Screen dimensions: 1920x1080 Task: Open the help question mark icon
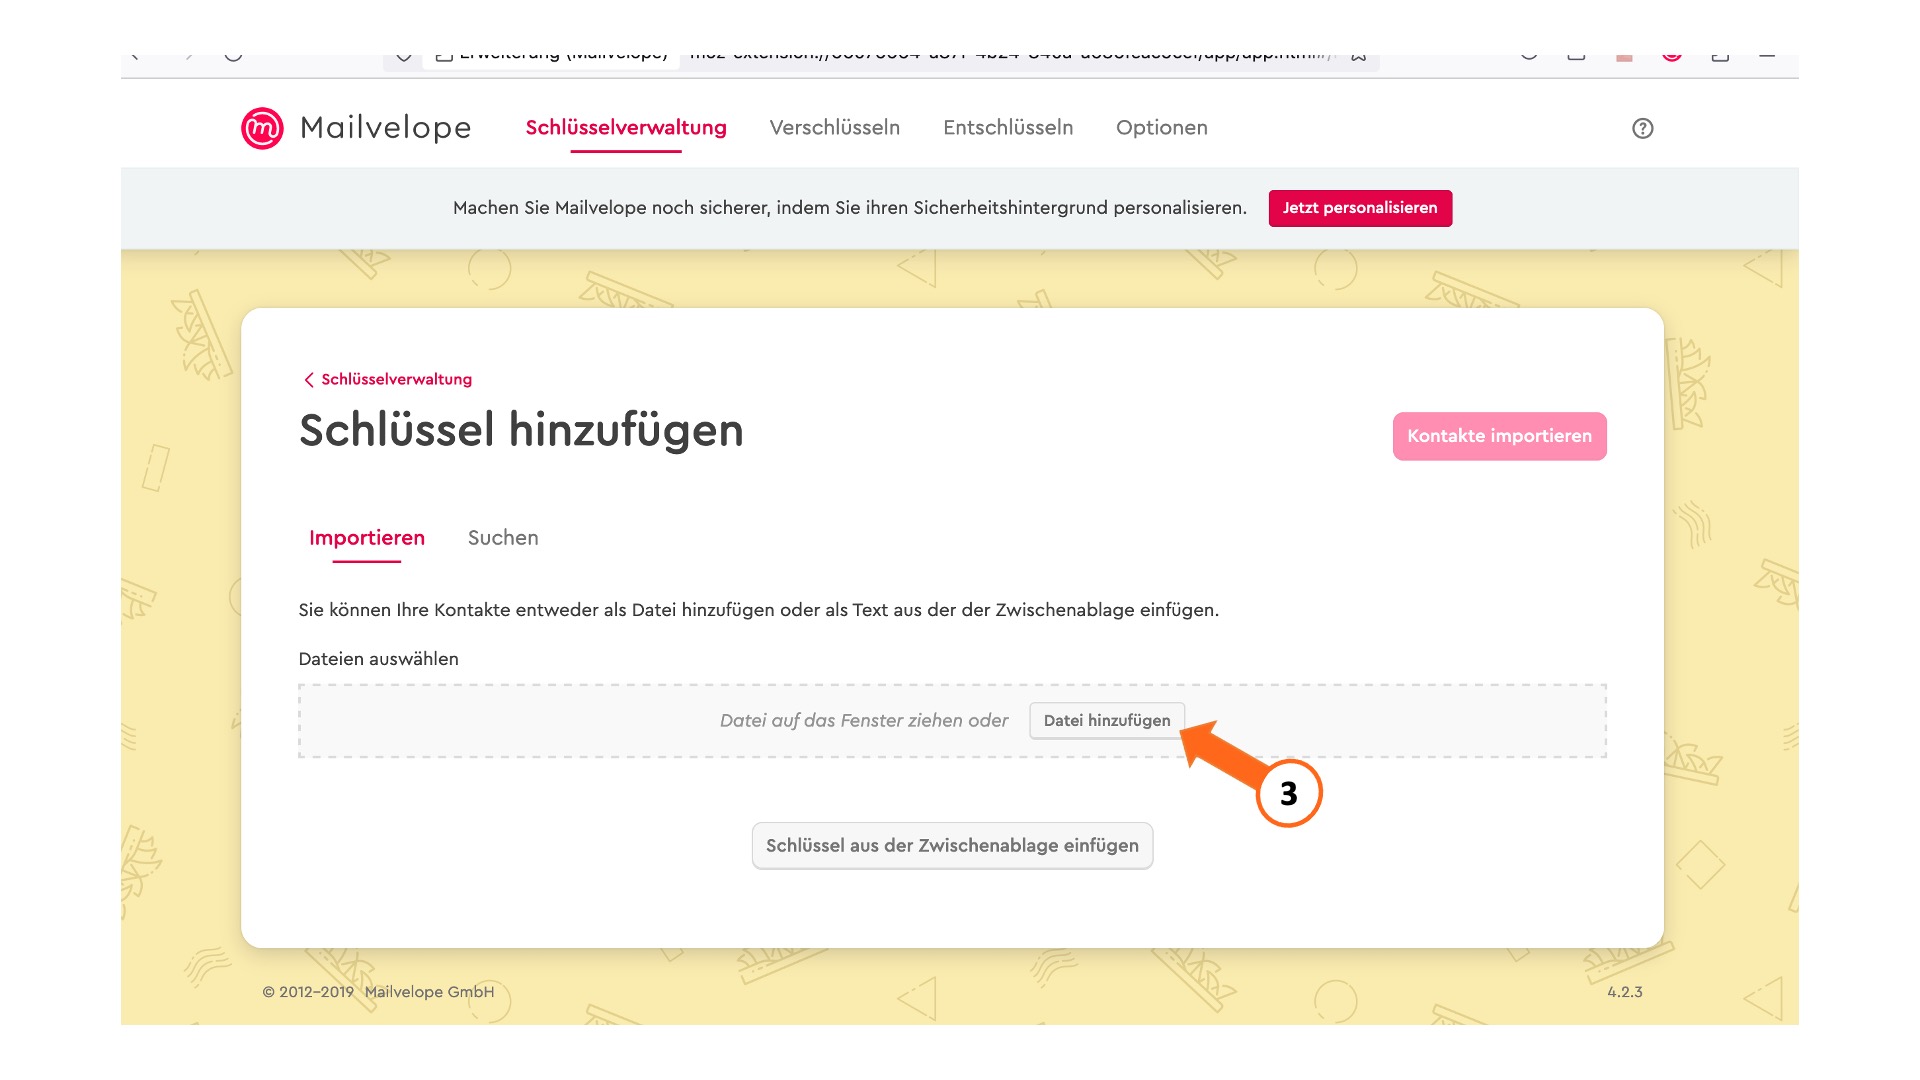click(x=1642, y=128)
